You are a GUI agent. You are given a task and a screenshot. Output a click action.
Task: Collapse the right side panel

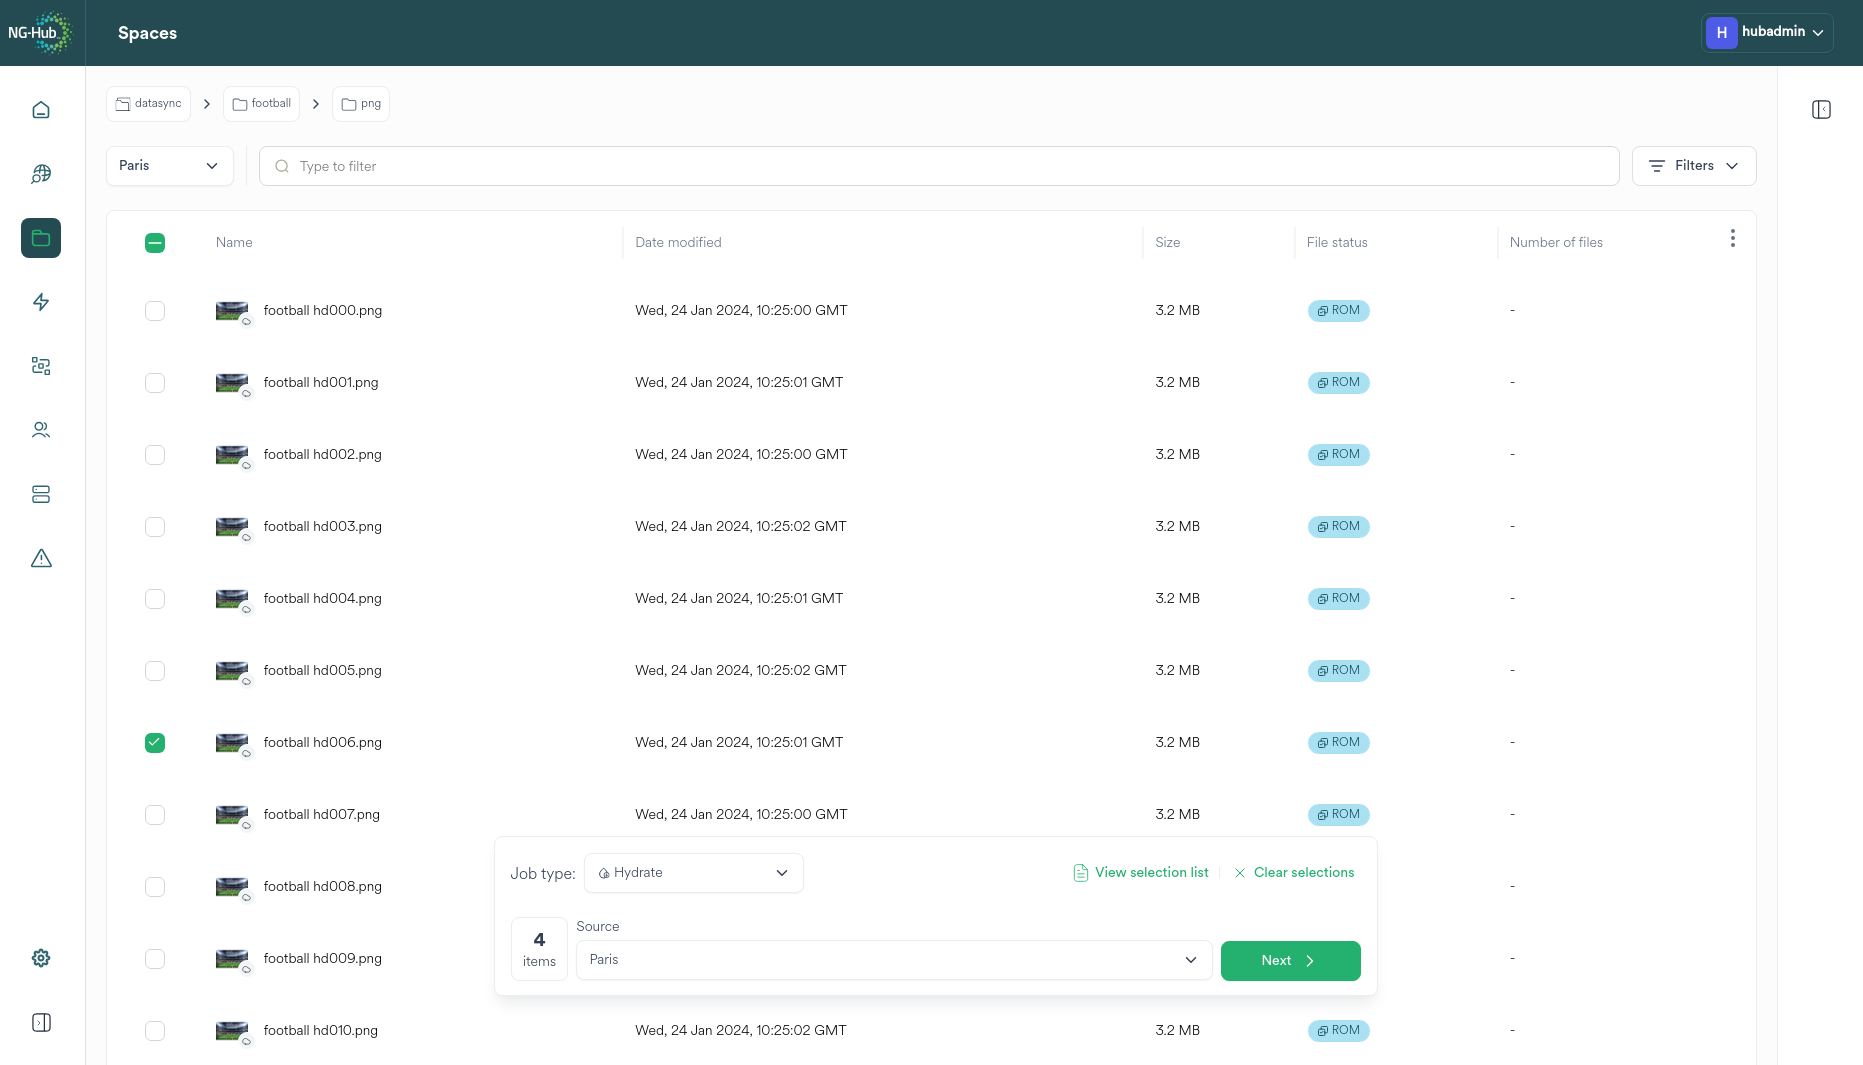pyautogui.click(x=1821, y=109)
